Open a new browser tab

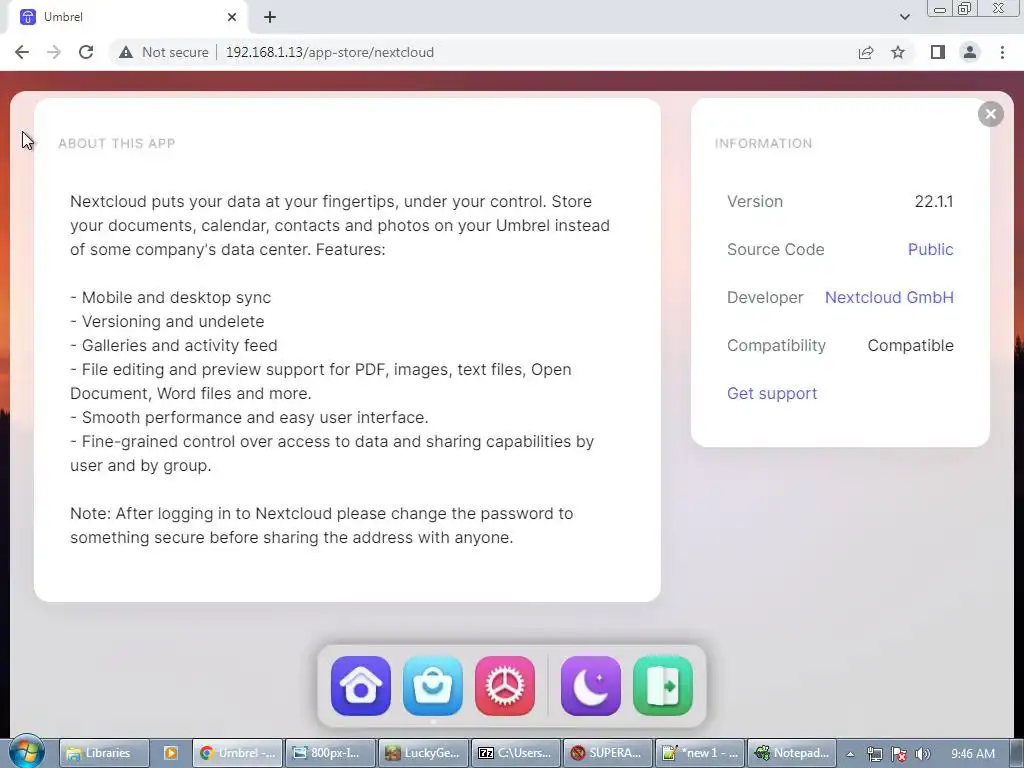tap(270, 17)
